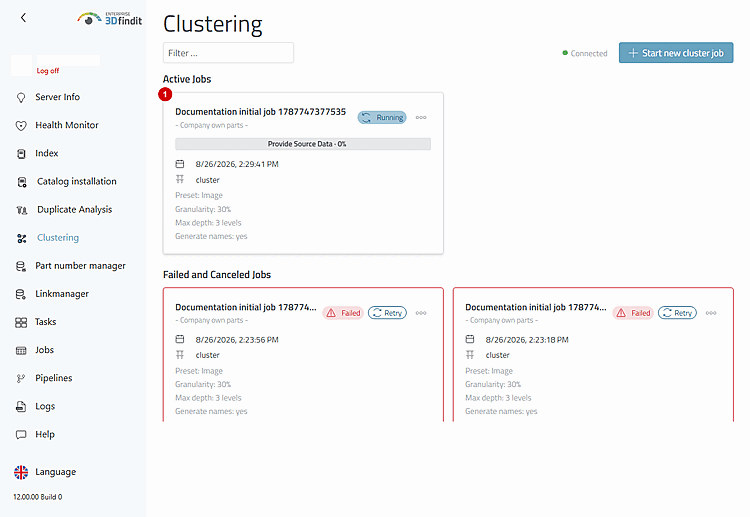Screen dimensions: 750x517
Task: Click the Health Monitor heart icon
Action: pyautogui.click(x=21, y=126)
